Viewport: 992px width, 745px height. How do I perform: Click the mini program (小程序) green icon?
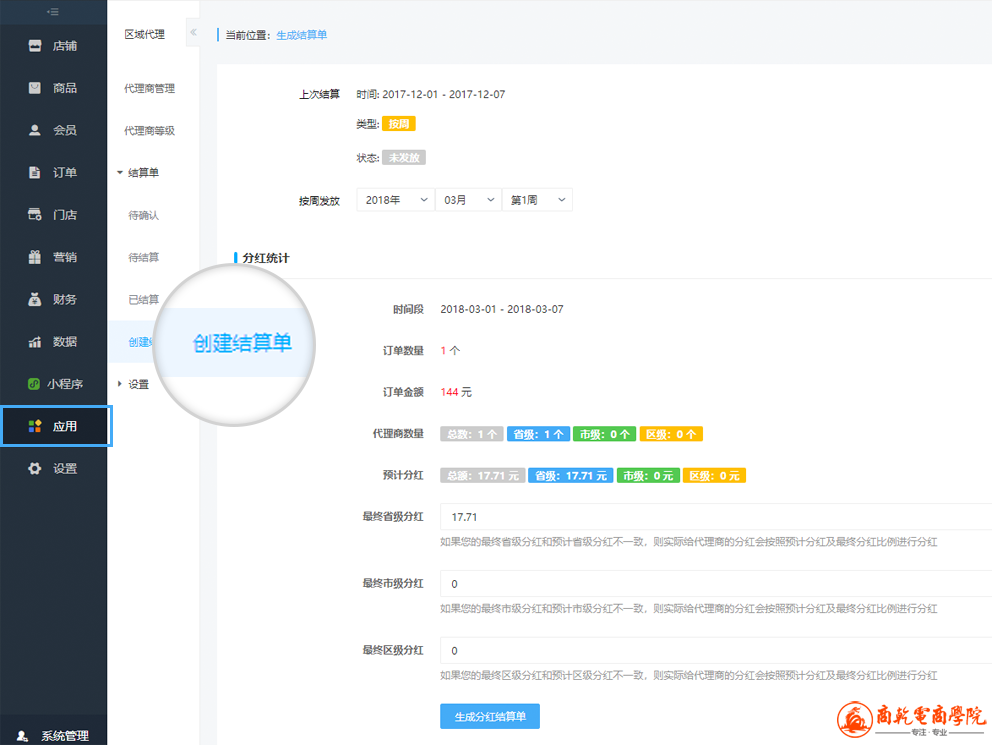[x=35, y=384]
